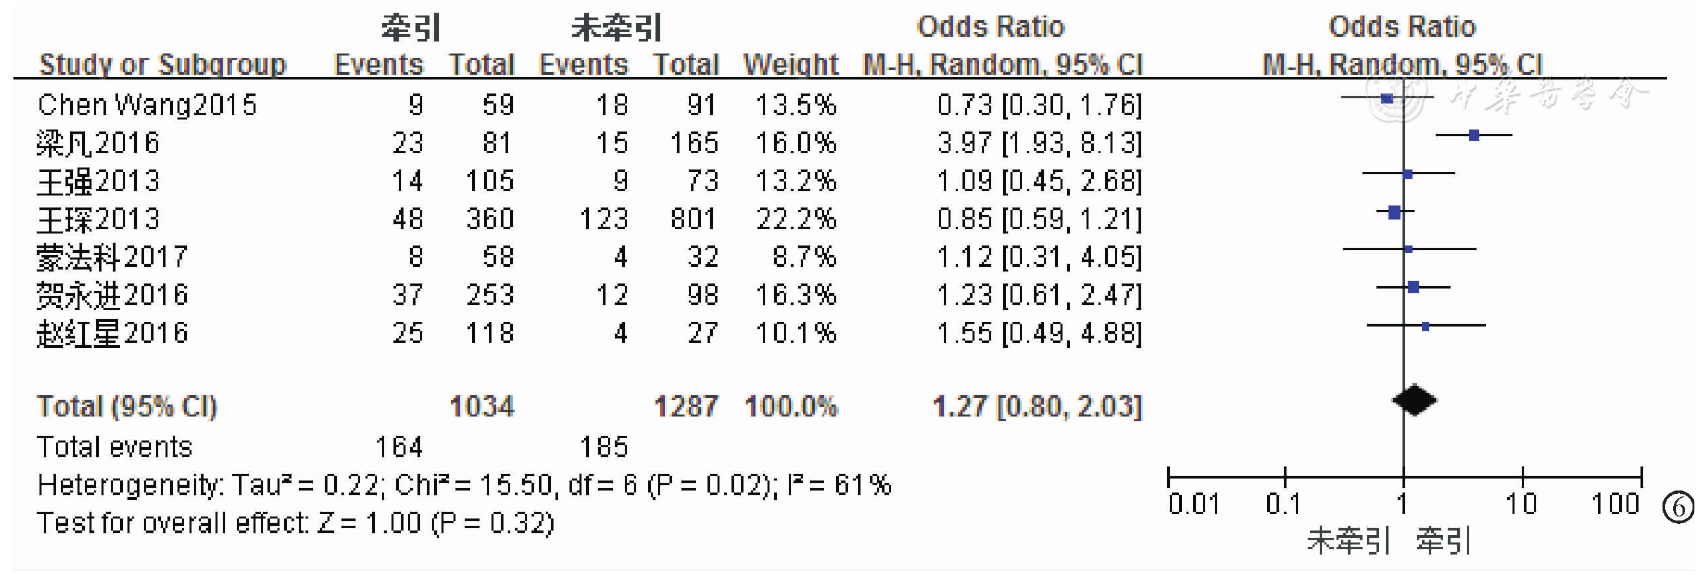Screen dimensions: 1707x577
Task: Click the "Weight" column header
Action: (790, 65)
